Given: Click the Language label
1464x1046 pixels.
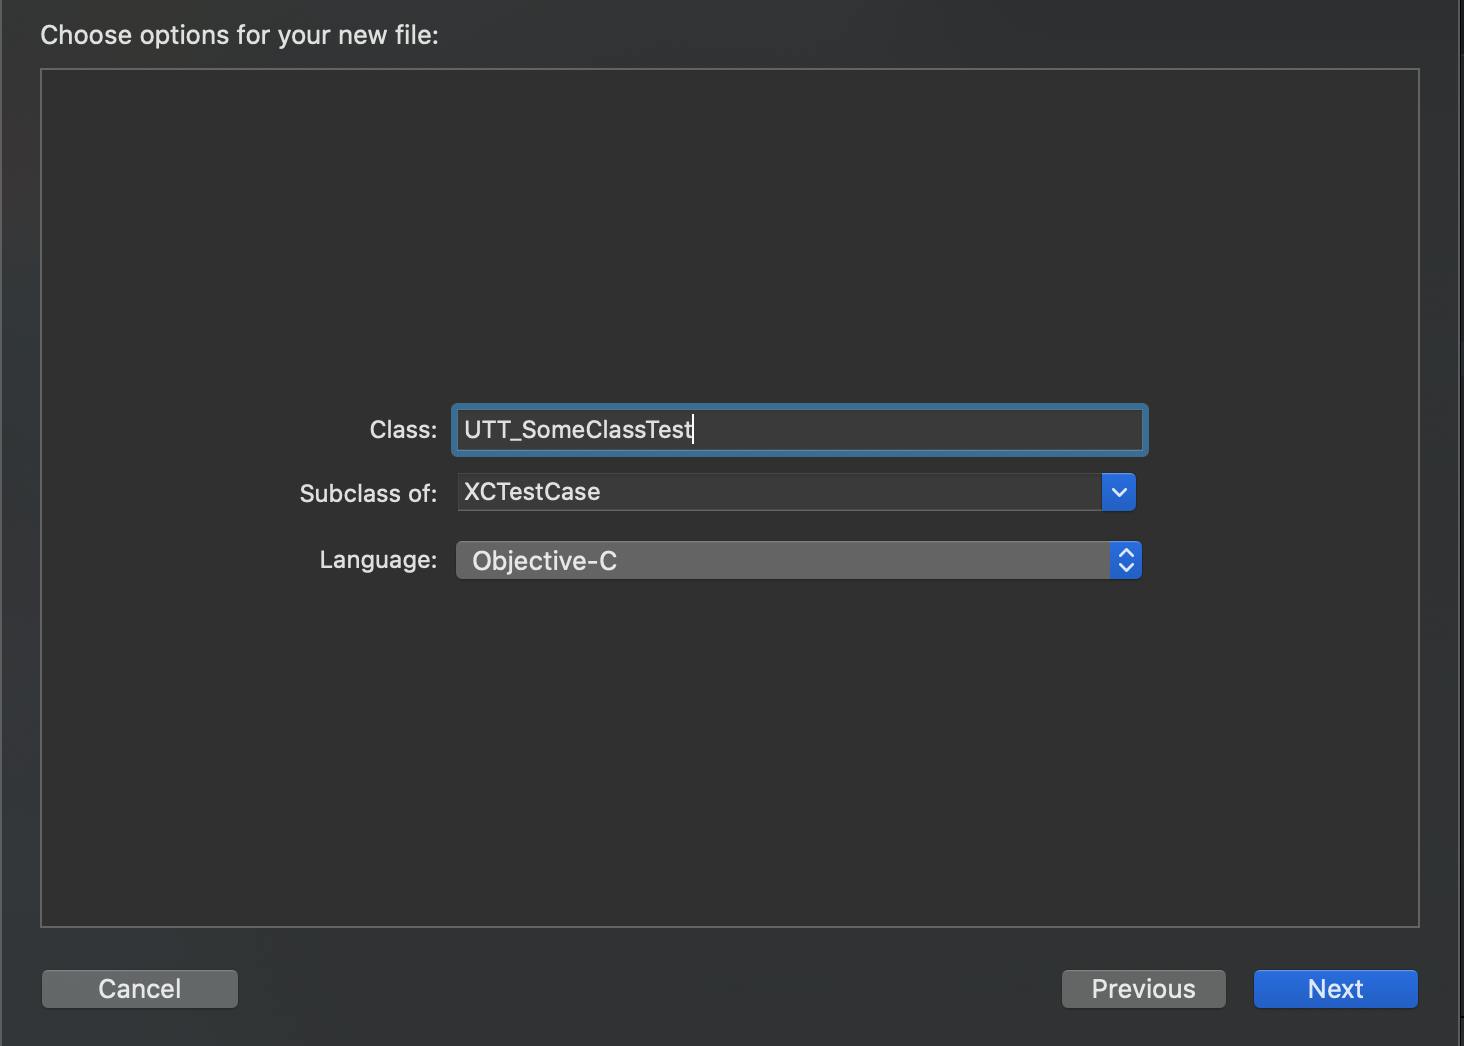Looking at the screenshot, I should pyautogui.click(x=377, y=560).
